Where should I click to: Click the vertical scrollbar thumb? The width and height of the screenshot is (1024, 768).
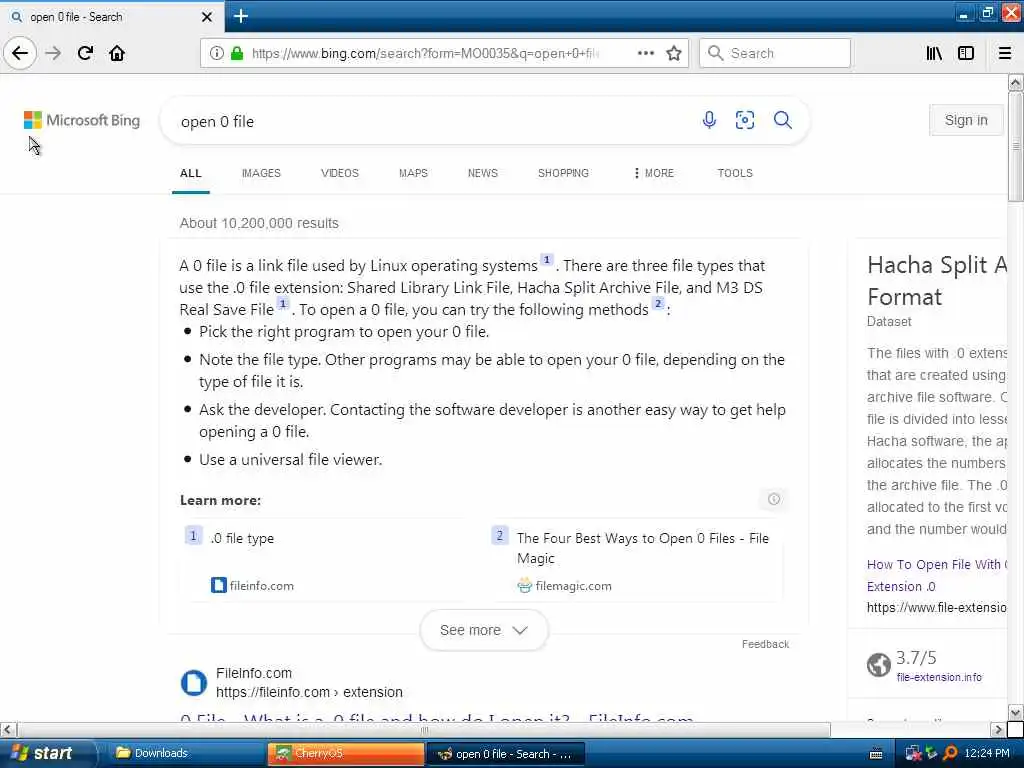coord(1015,146)
